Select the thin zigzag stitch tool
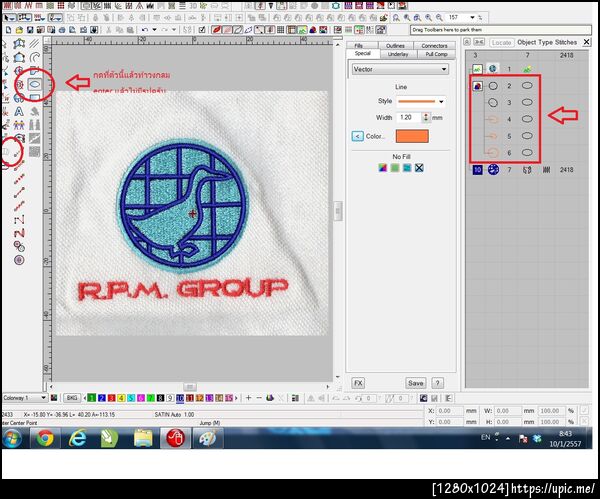Screen dimensions: 600x499 pos(19,220)
